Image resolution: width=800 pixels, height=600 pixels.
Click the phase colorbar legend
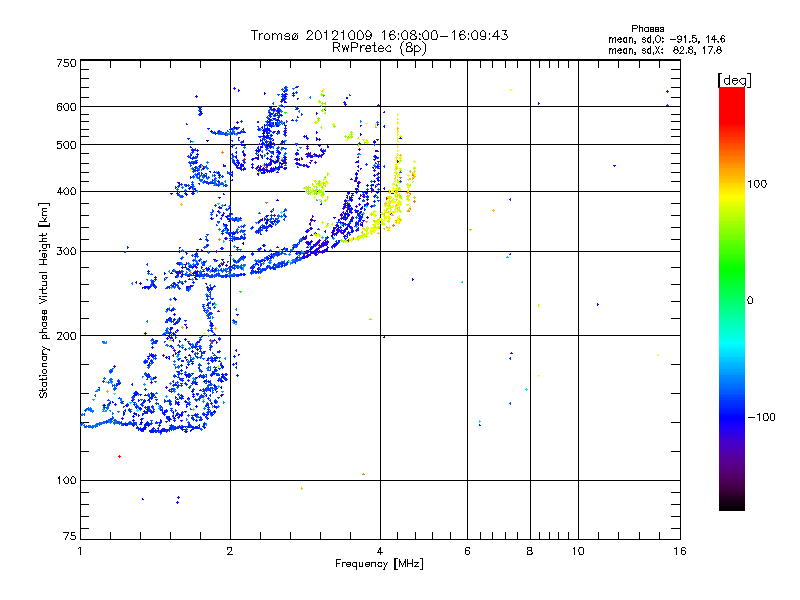[732, 298]
